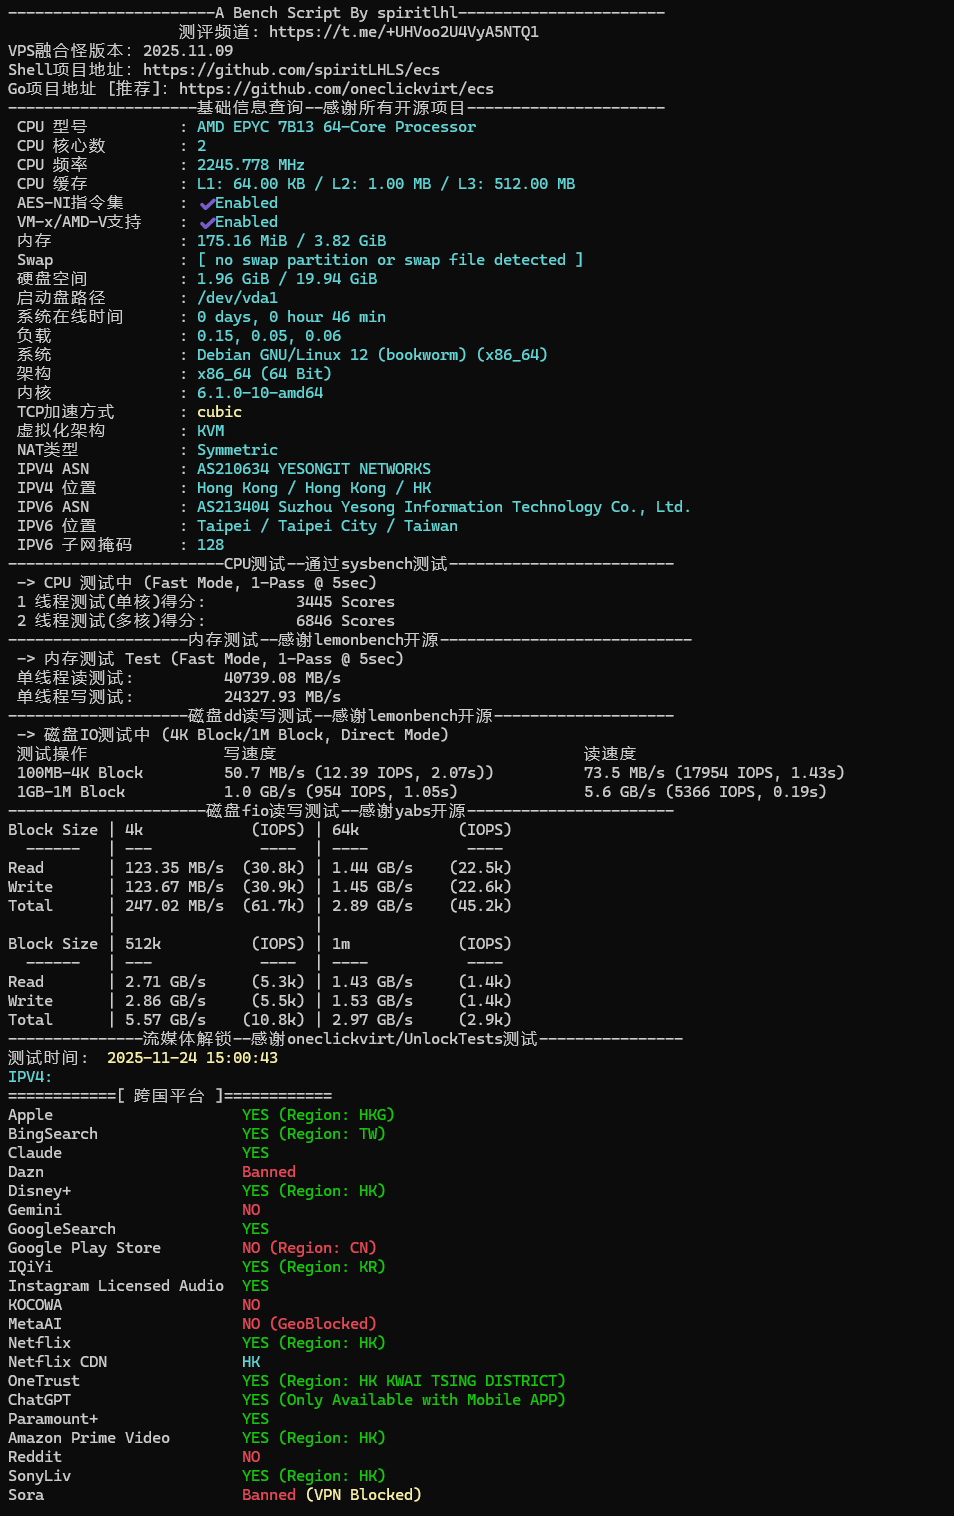Click the multi-thread 6846 Scores result

345,621
